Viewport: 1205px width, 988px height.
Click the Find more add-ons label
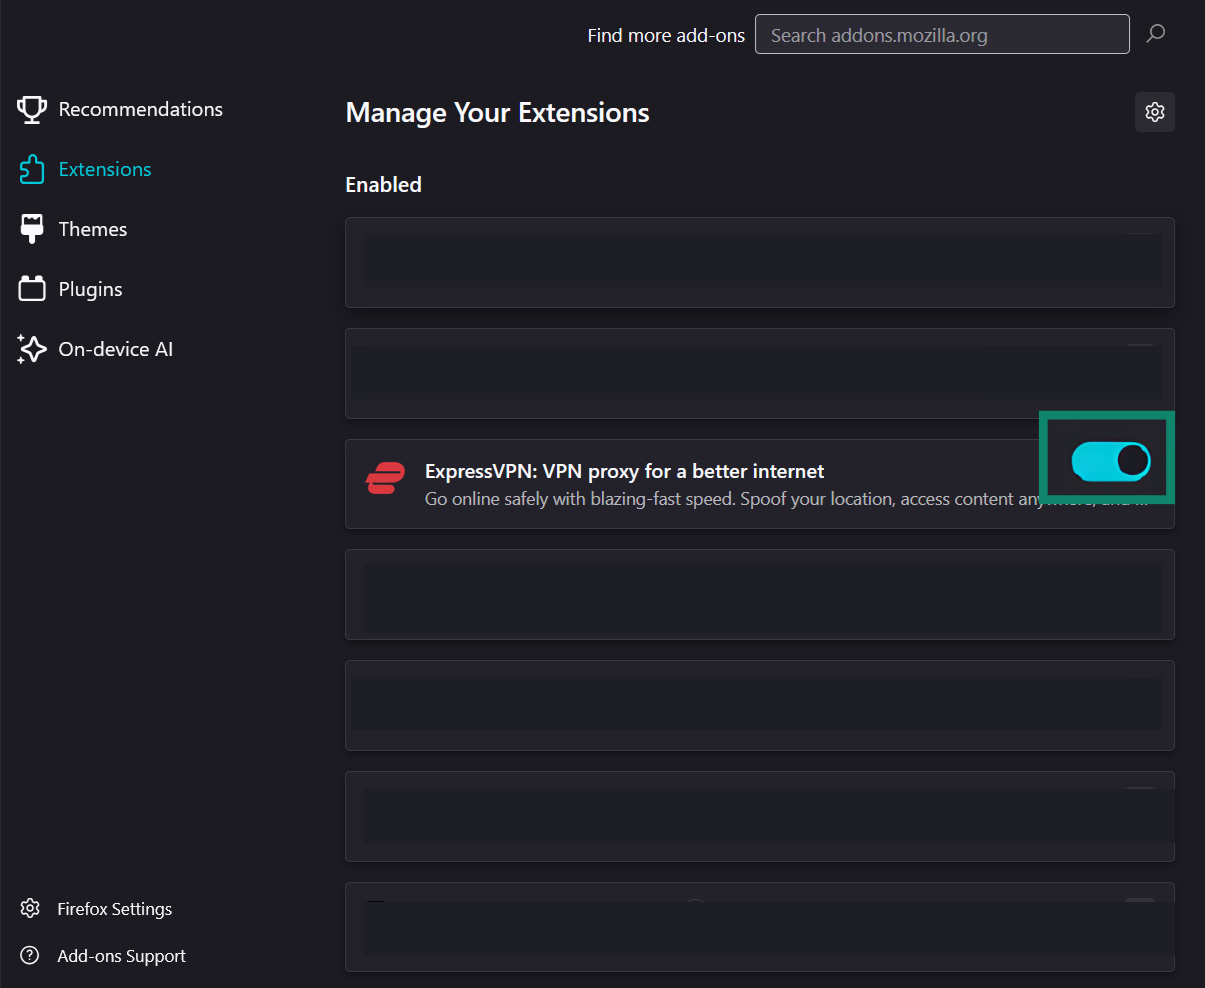(x=666, y=34)
